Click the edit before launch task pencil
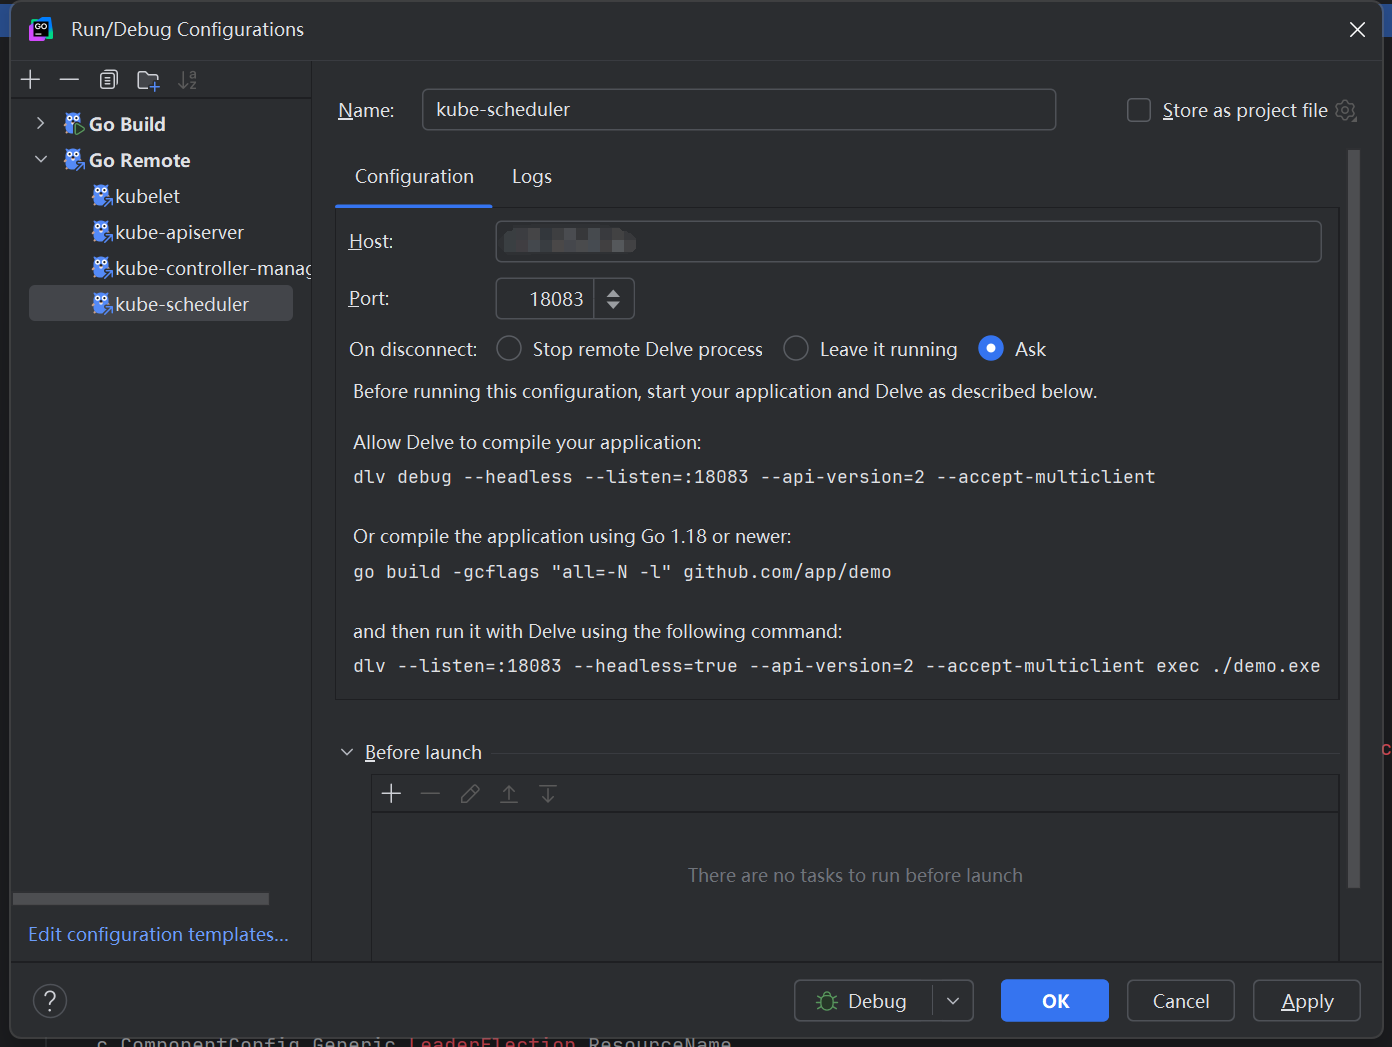Viewport: 1392px width, 1047px height. 470,793
